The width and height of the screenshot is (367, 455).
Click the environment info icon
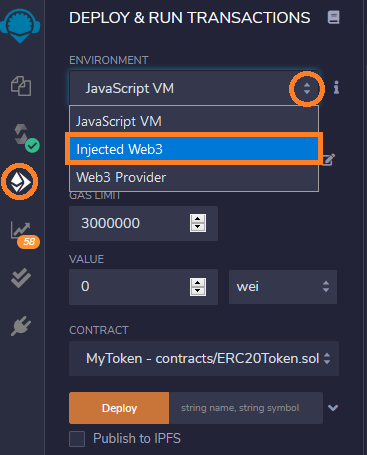pyautogui.click(x=336, y=88)
